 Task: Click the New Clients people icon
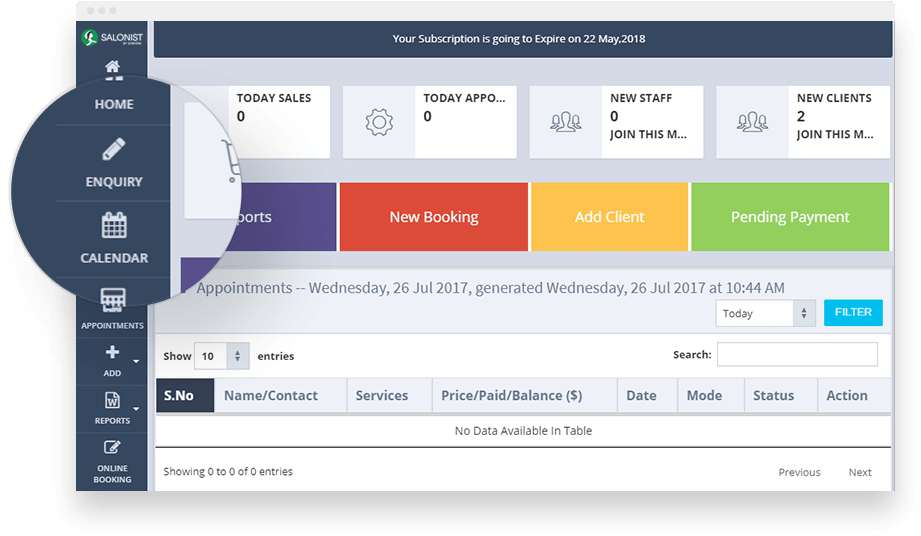(752, 122)
